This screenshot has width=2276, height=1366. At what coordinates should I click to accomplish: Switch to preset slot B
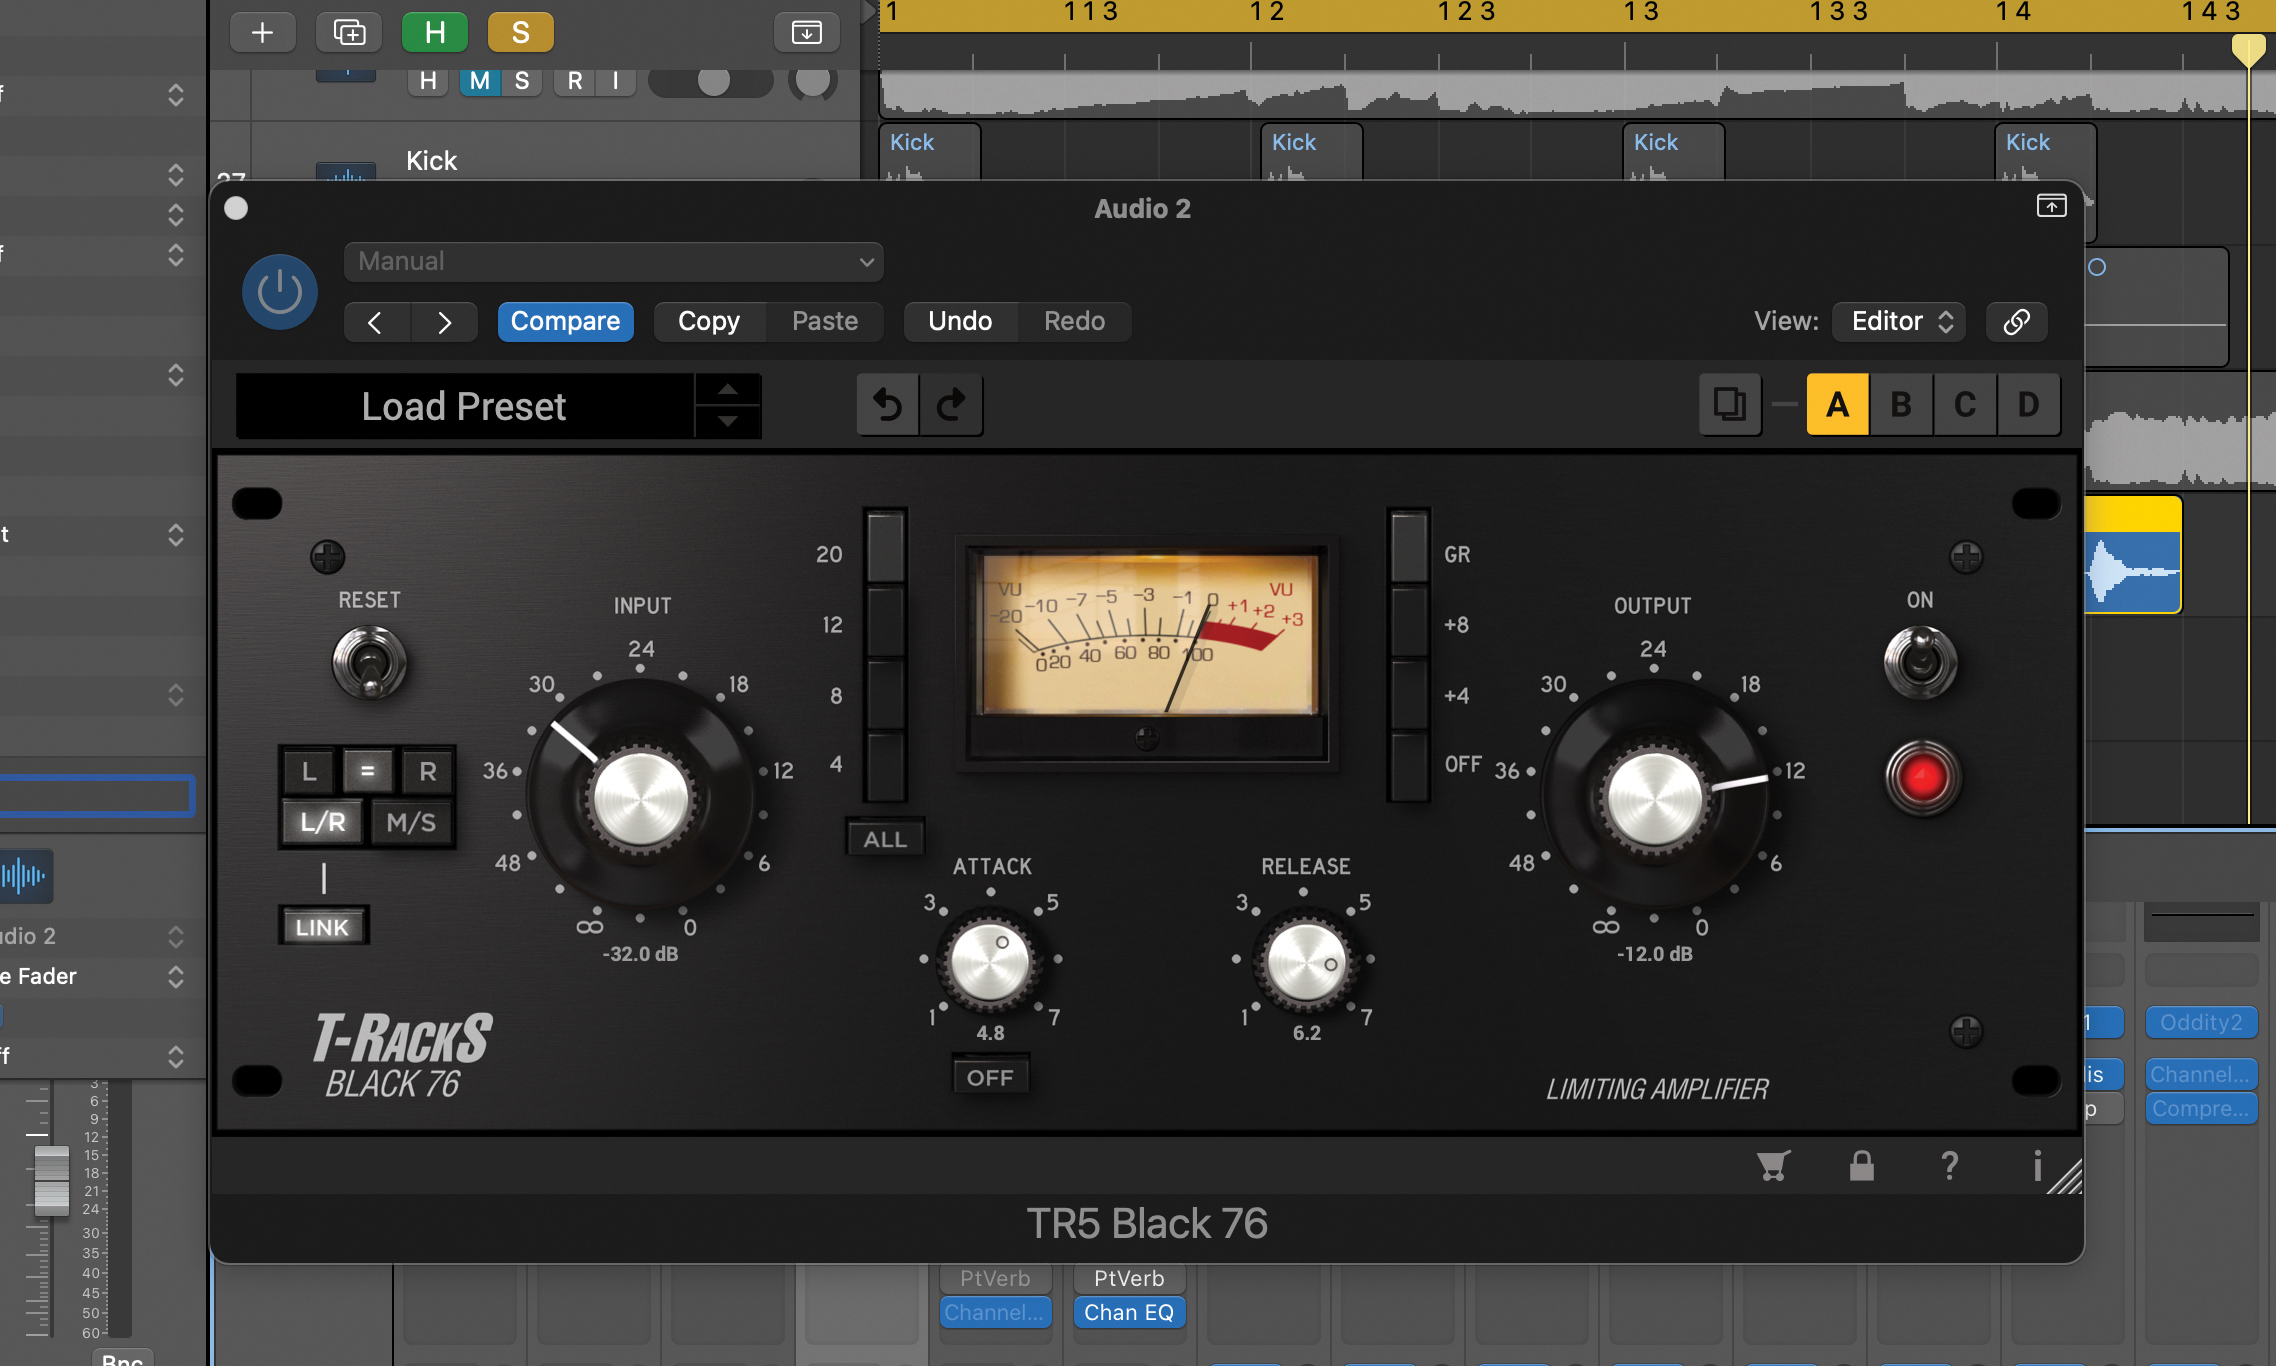tap(1897, 405)
